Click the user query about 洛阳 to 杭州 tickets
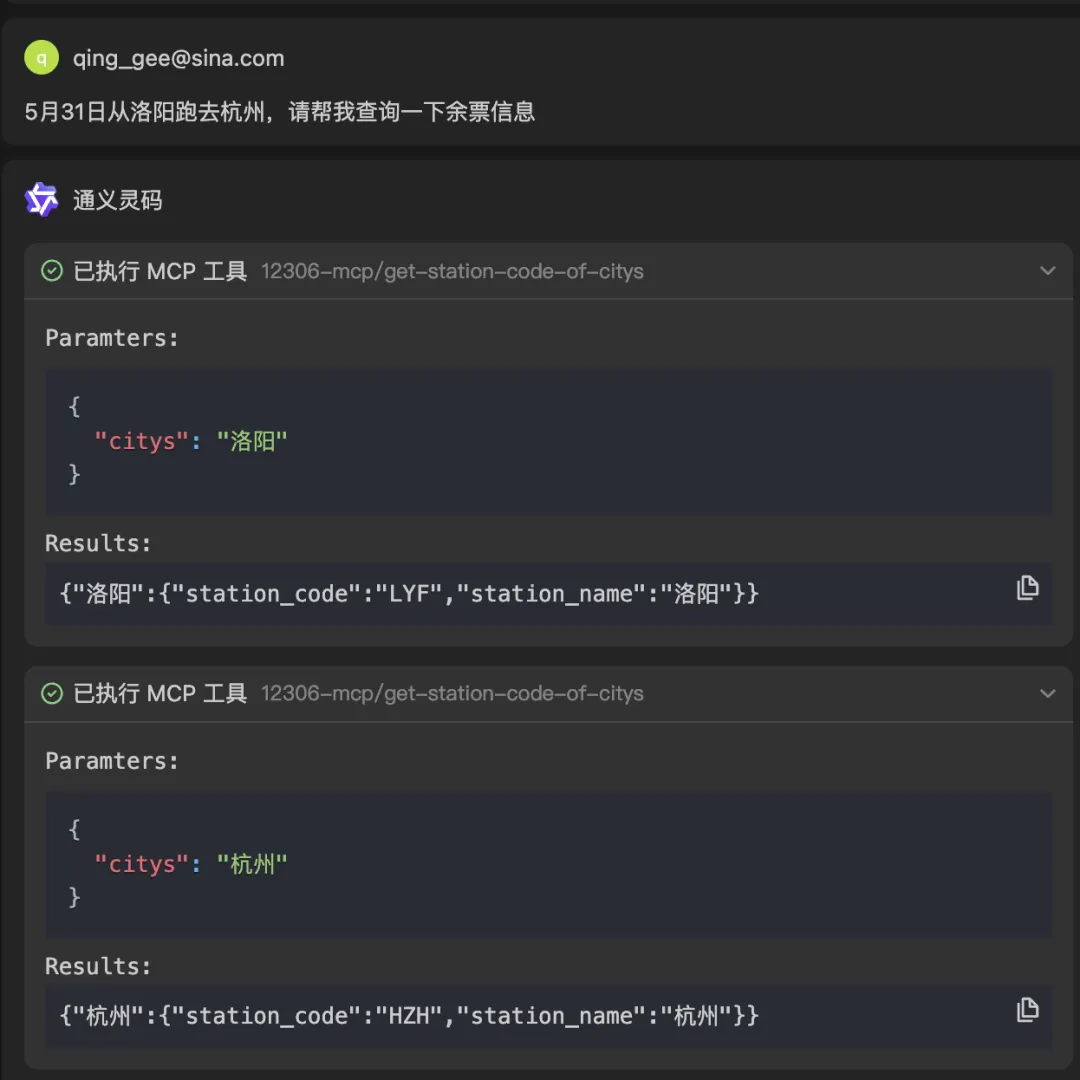Screen dimensions: 1080x1080 [280, 112]
